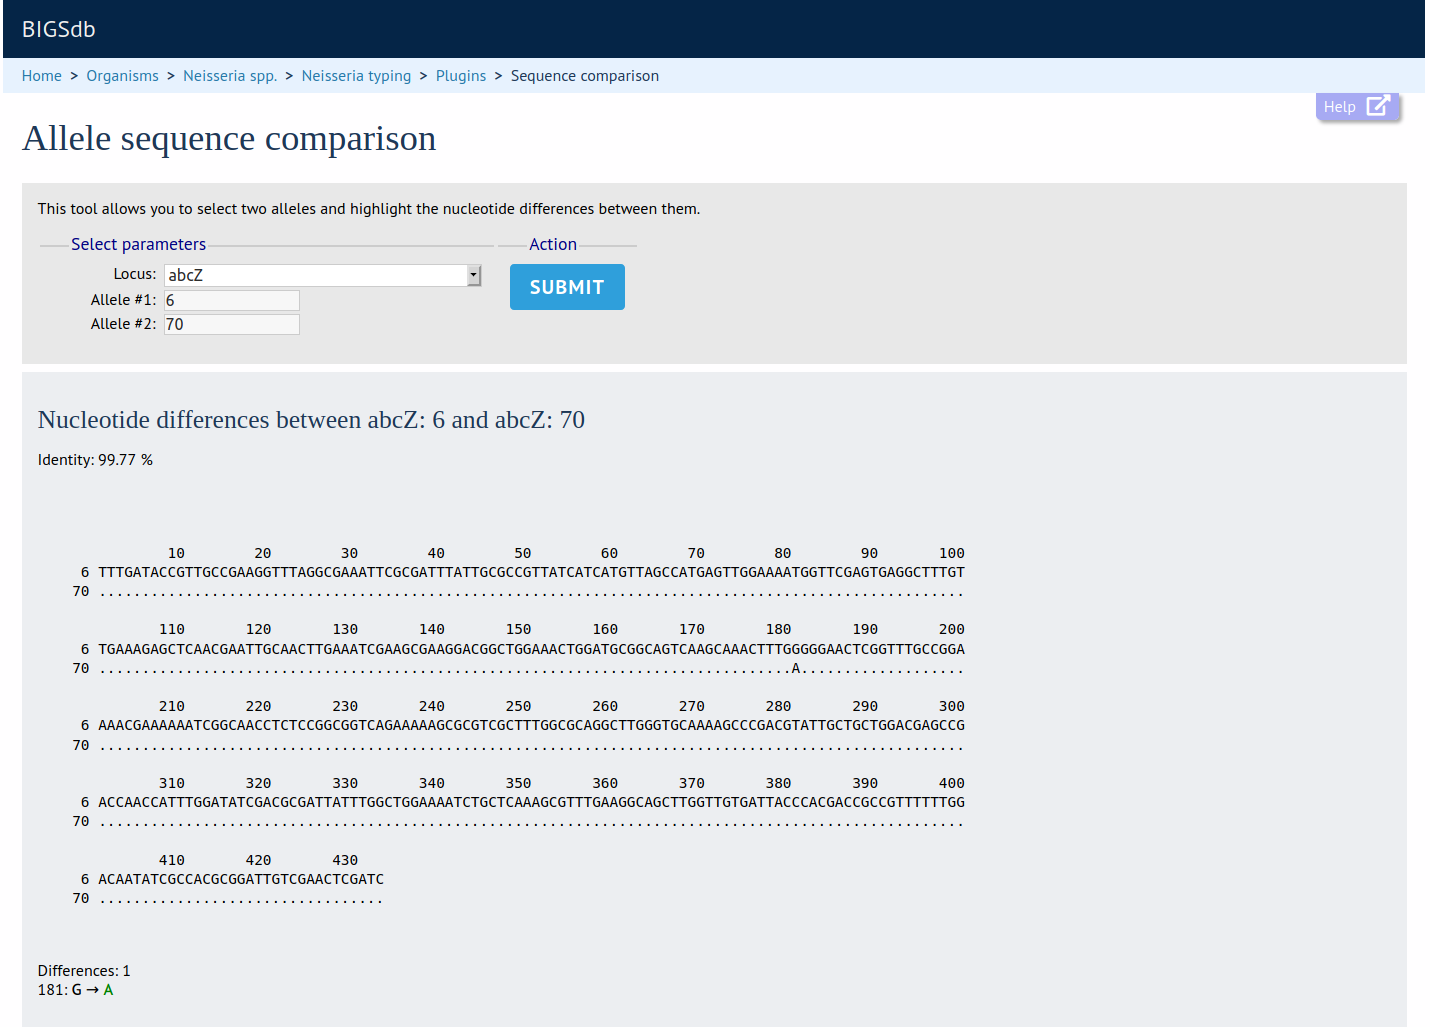Focus the Allele #1 input field

(232, 300)
